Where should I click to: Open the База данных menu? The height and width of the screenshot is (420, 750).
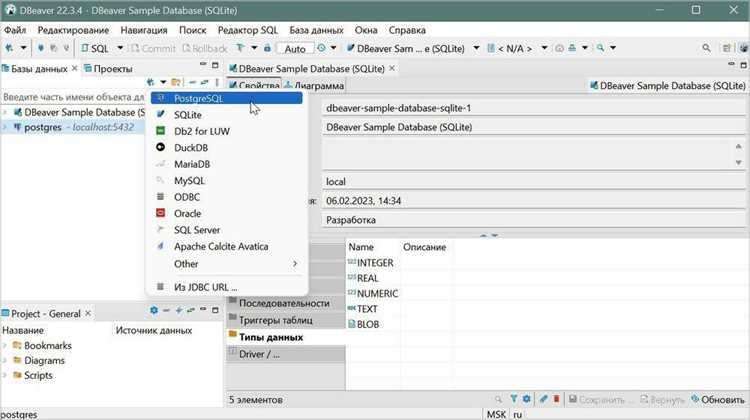click(x=316, y=30)
